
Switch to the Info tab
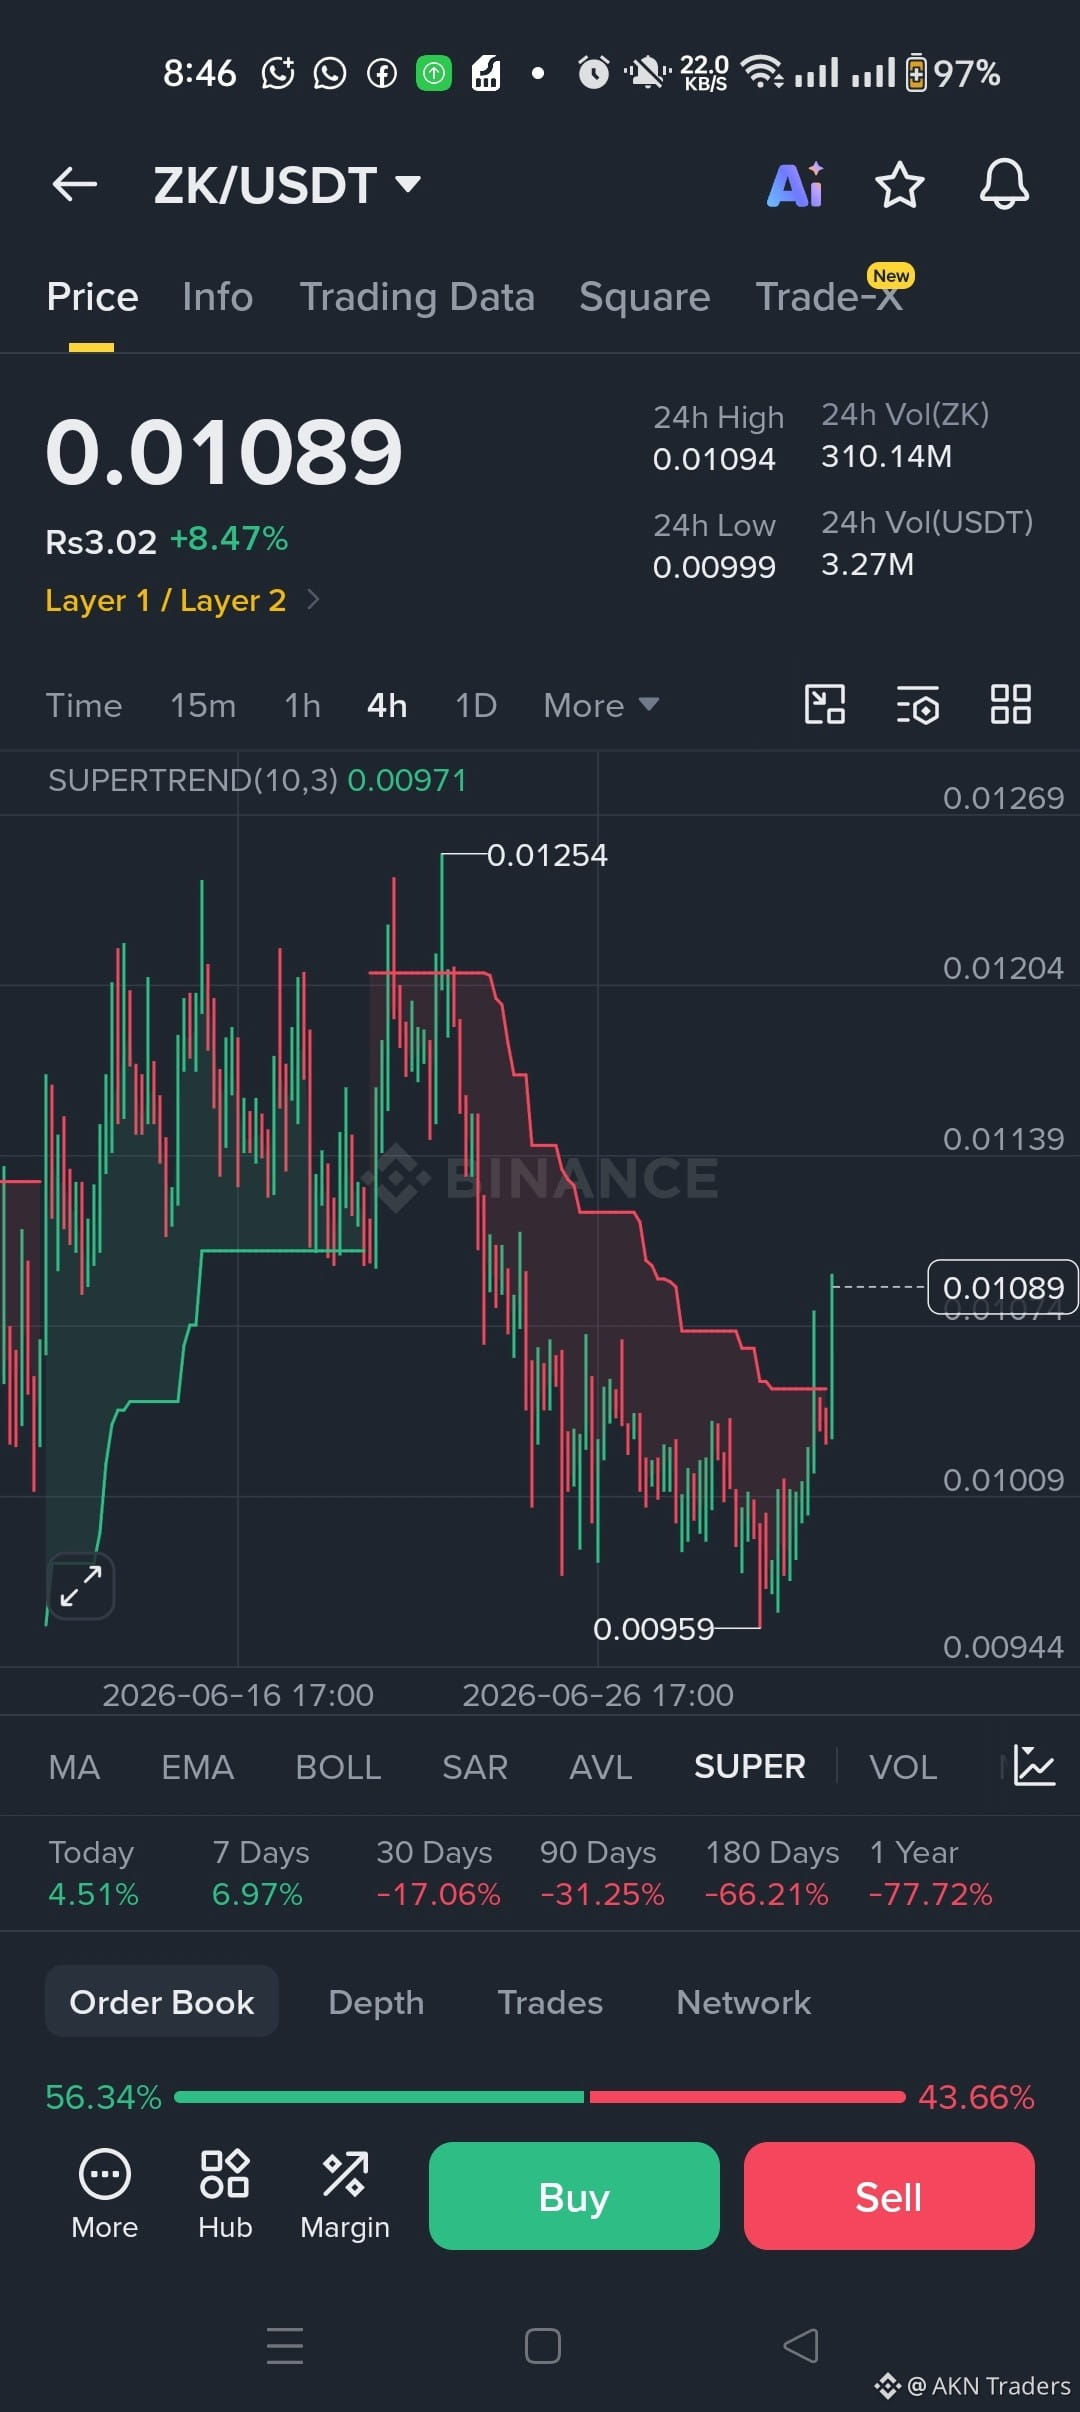[x=217, y=297]
